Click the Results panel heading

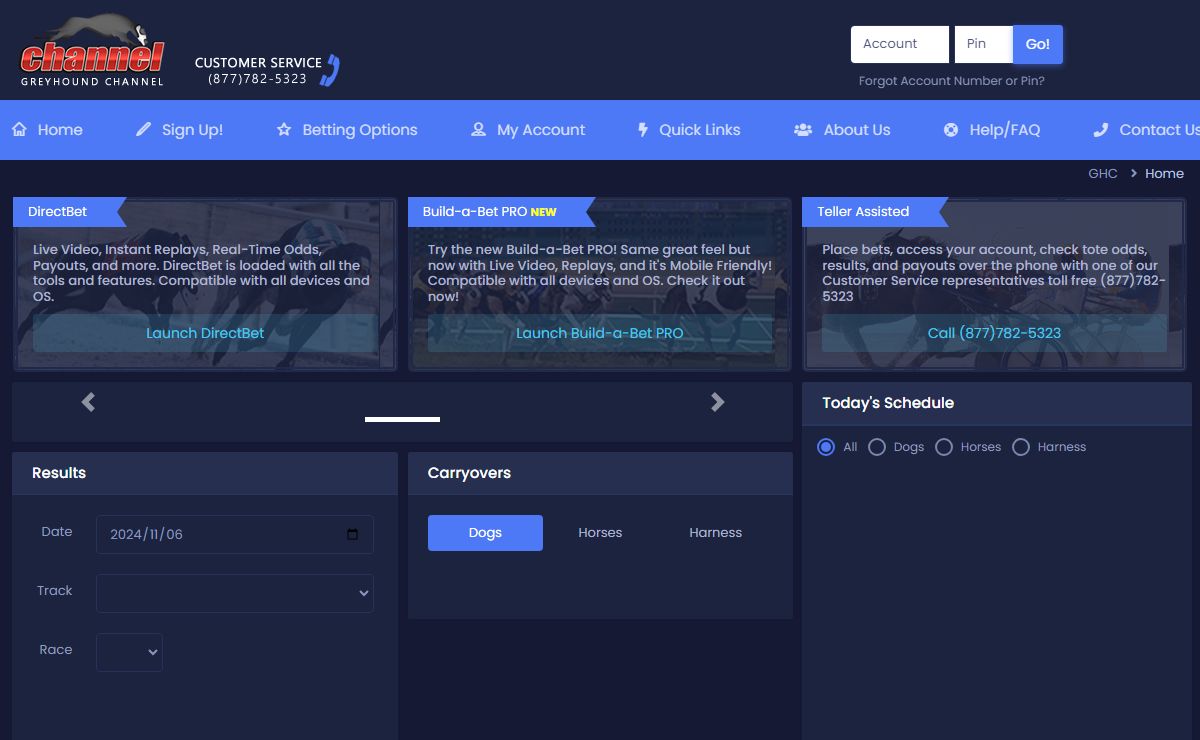point(59,473)
